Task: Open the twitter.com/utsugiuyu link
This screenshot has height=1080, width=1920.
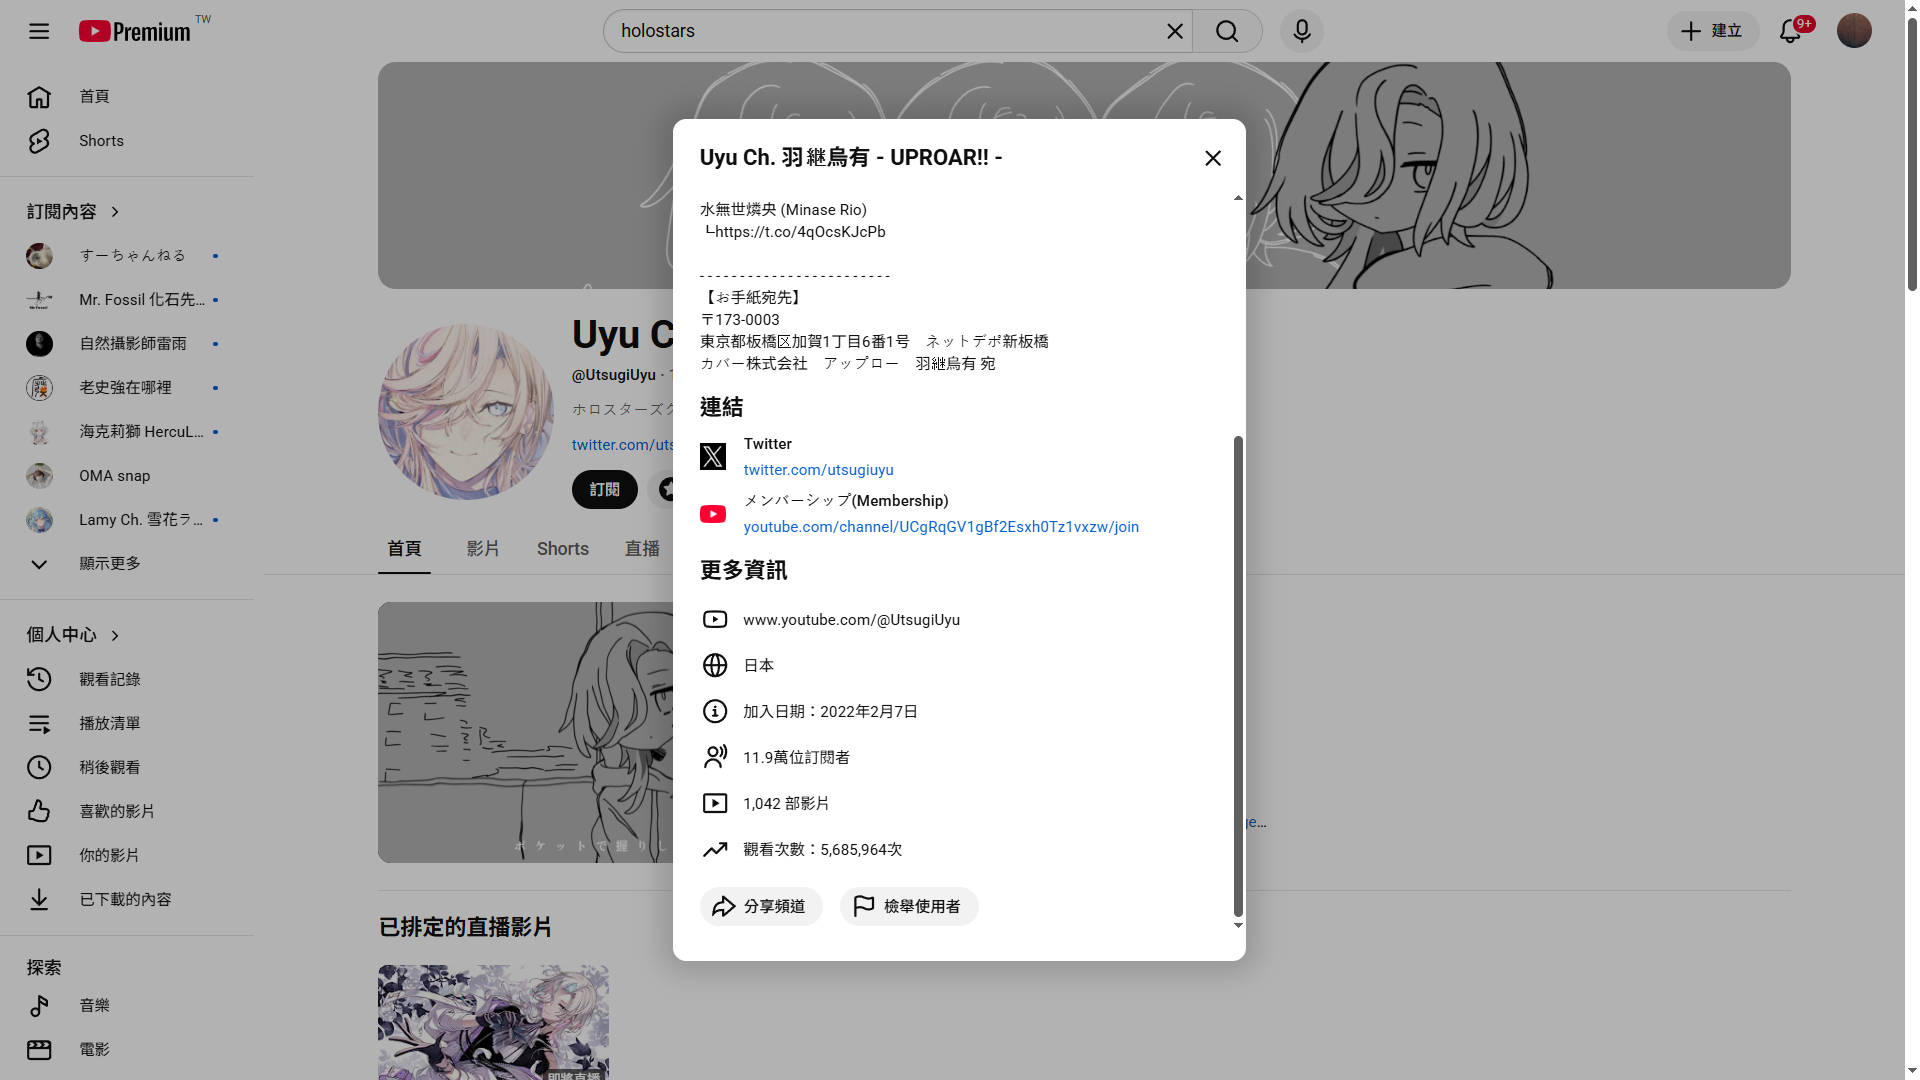Action: [818, 470]
